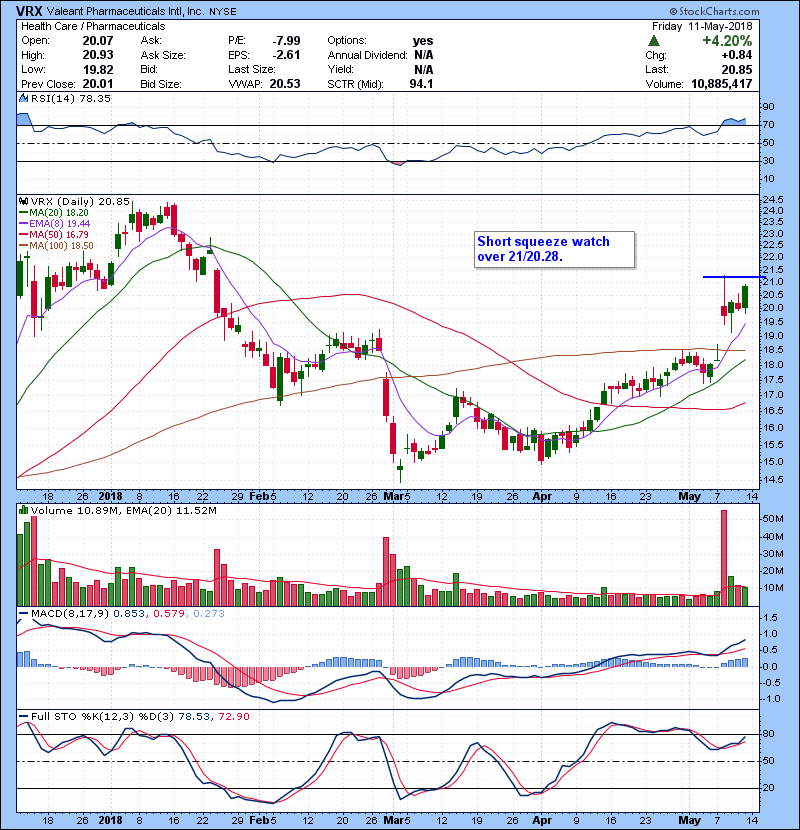
Task: Click the Last Size label
Action: [251, 69]
